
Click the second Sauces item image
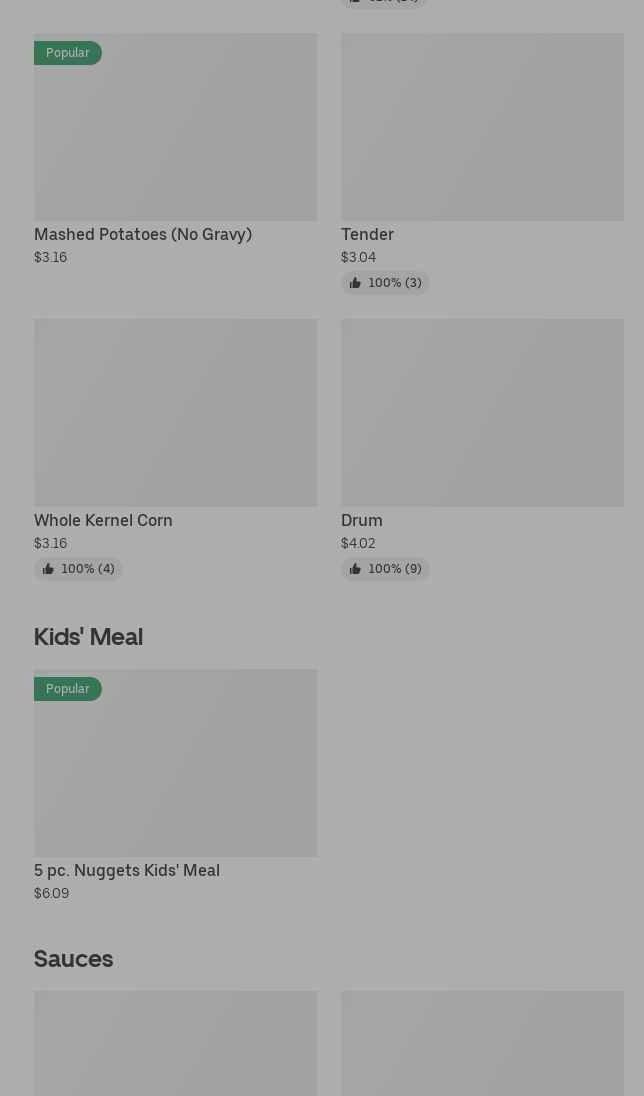pos(482,1043)
